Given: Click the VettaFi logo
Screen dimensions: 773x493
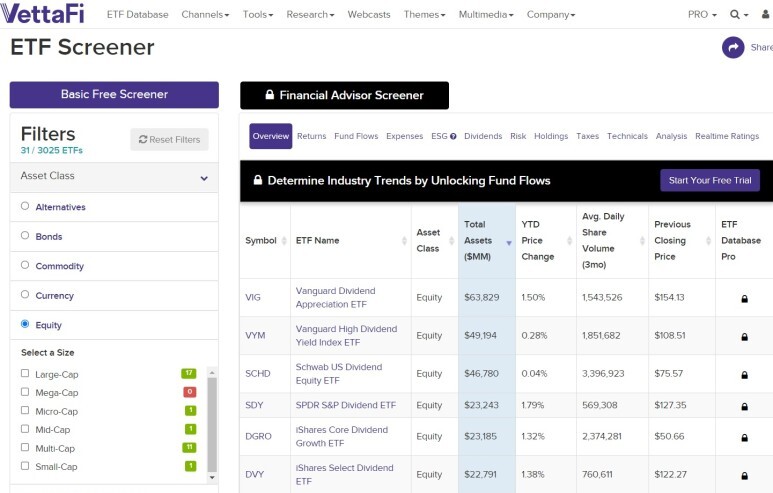Looking at the screenshot, I should [x=42, y=13].
